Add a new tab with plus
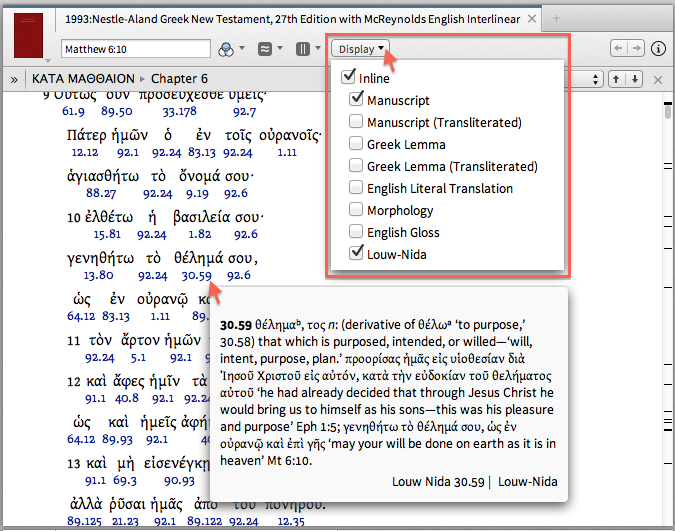The image size is (675, 531). click(556, 18)
